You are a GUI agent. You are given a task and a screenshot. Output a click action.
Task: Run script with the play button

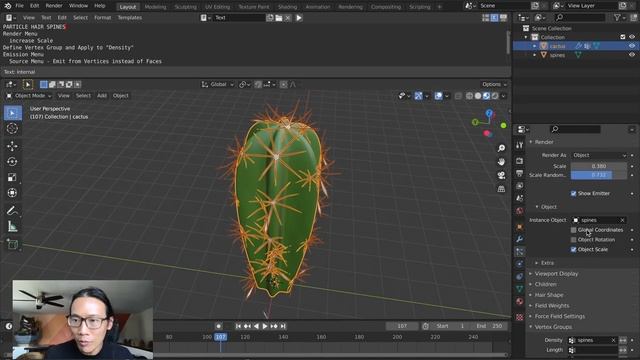[299, 18]
